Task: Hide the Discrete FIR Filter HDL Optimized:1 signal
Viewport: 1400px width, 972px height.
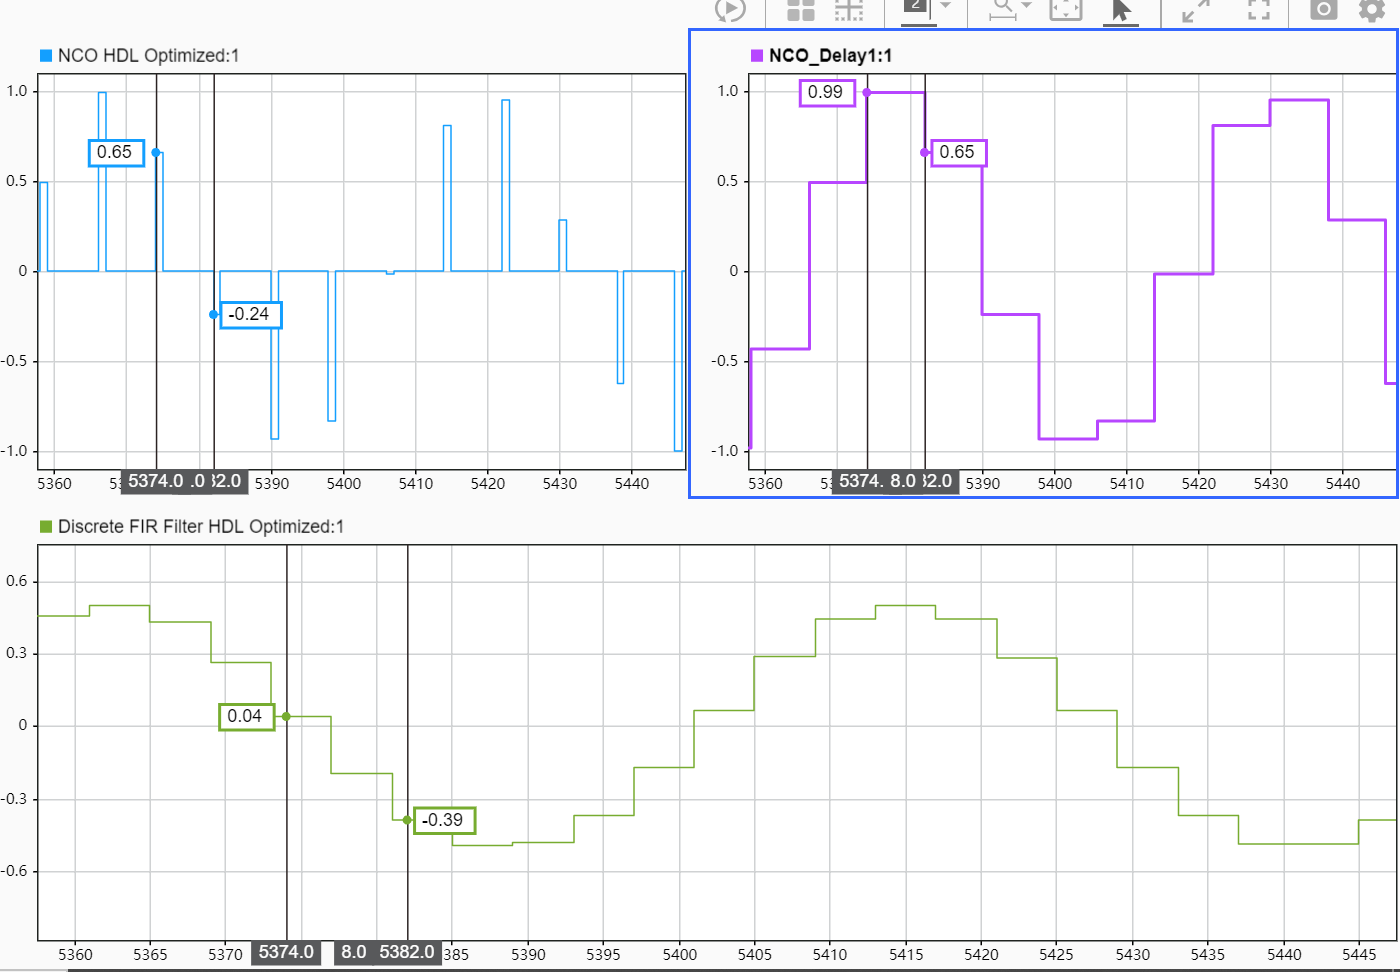Action: [200, 526]
